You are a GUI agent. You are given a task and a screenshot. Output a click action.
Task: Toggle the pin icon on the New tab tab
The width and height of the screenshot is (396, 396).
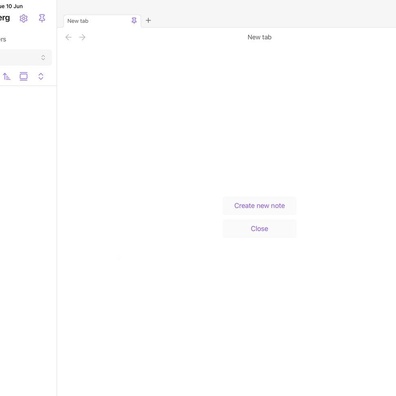point(134,20)
